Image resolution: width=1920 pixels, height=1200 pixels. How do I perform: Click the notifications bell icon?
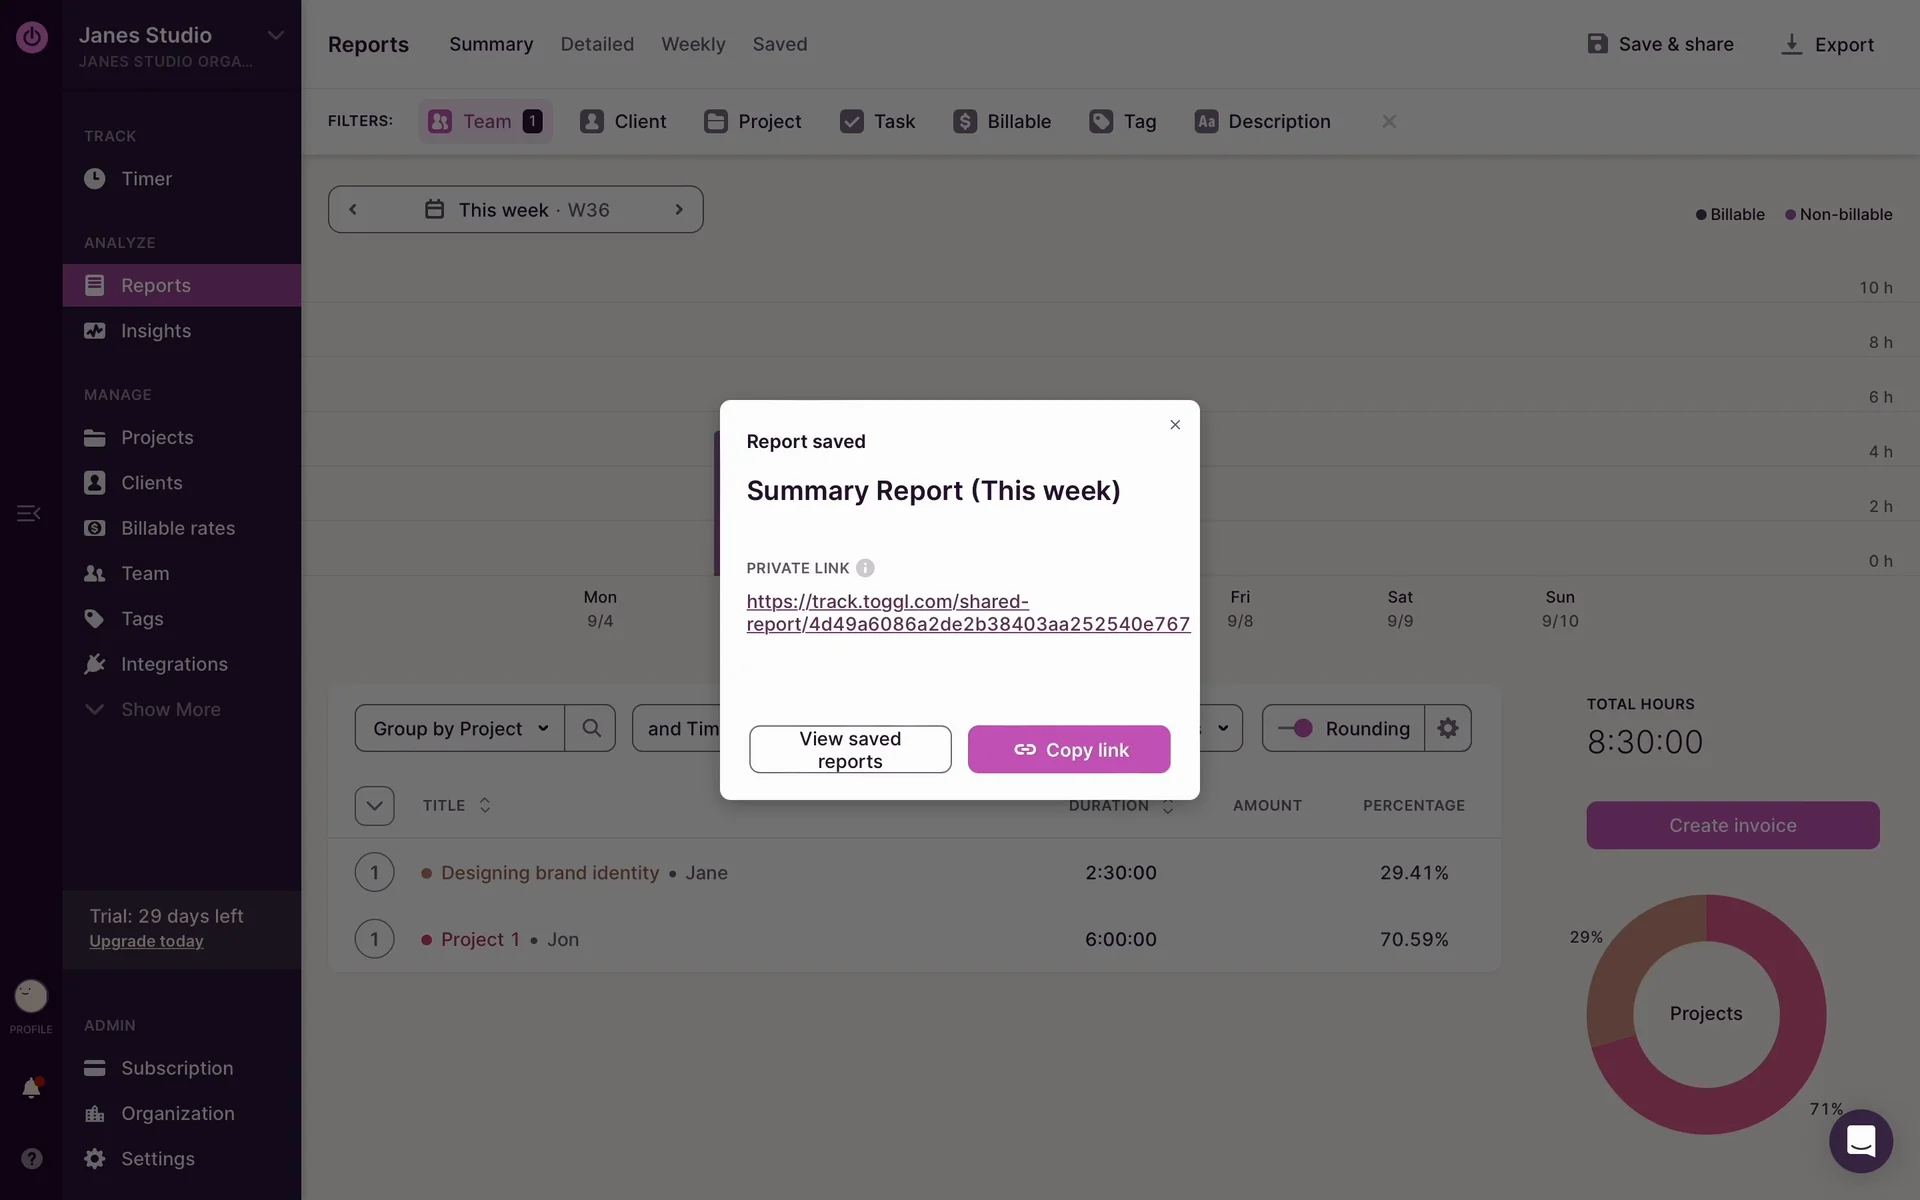(x=31, y=1087)
